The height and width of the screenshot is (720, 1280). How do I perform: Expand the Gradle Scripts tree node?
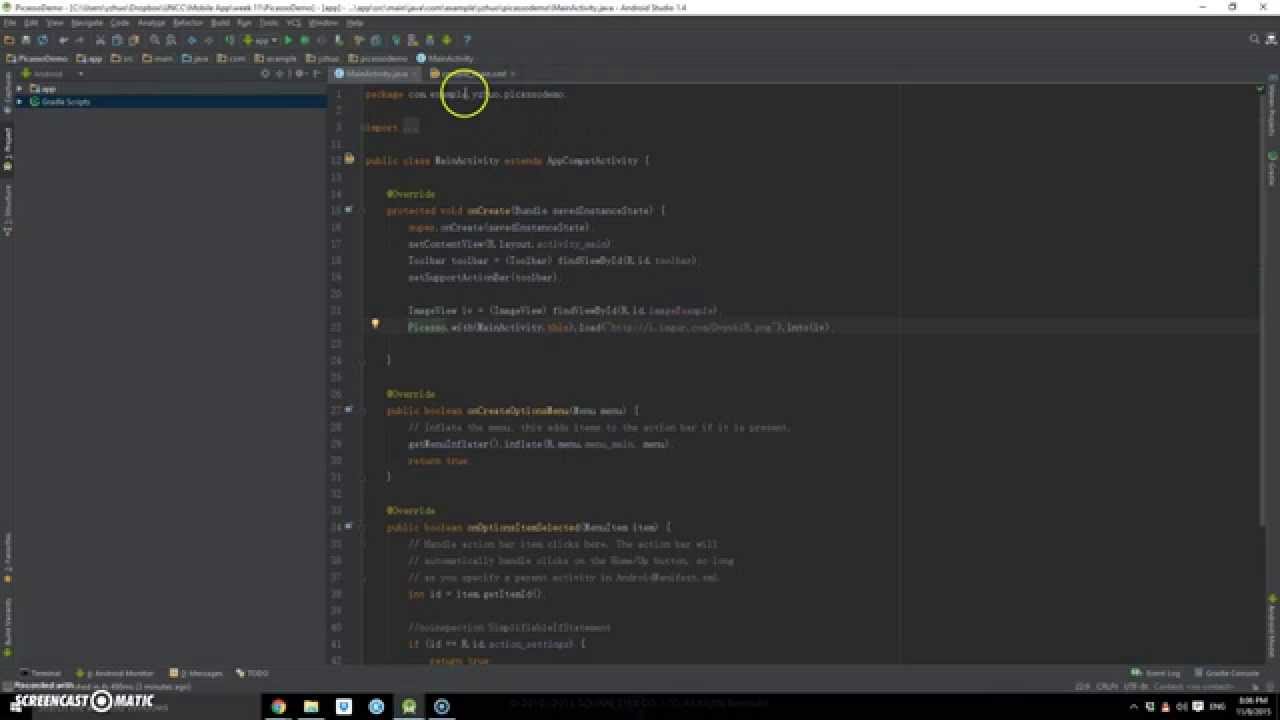pyautogui.click(x=19, y=101)
